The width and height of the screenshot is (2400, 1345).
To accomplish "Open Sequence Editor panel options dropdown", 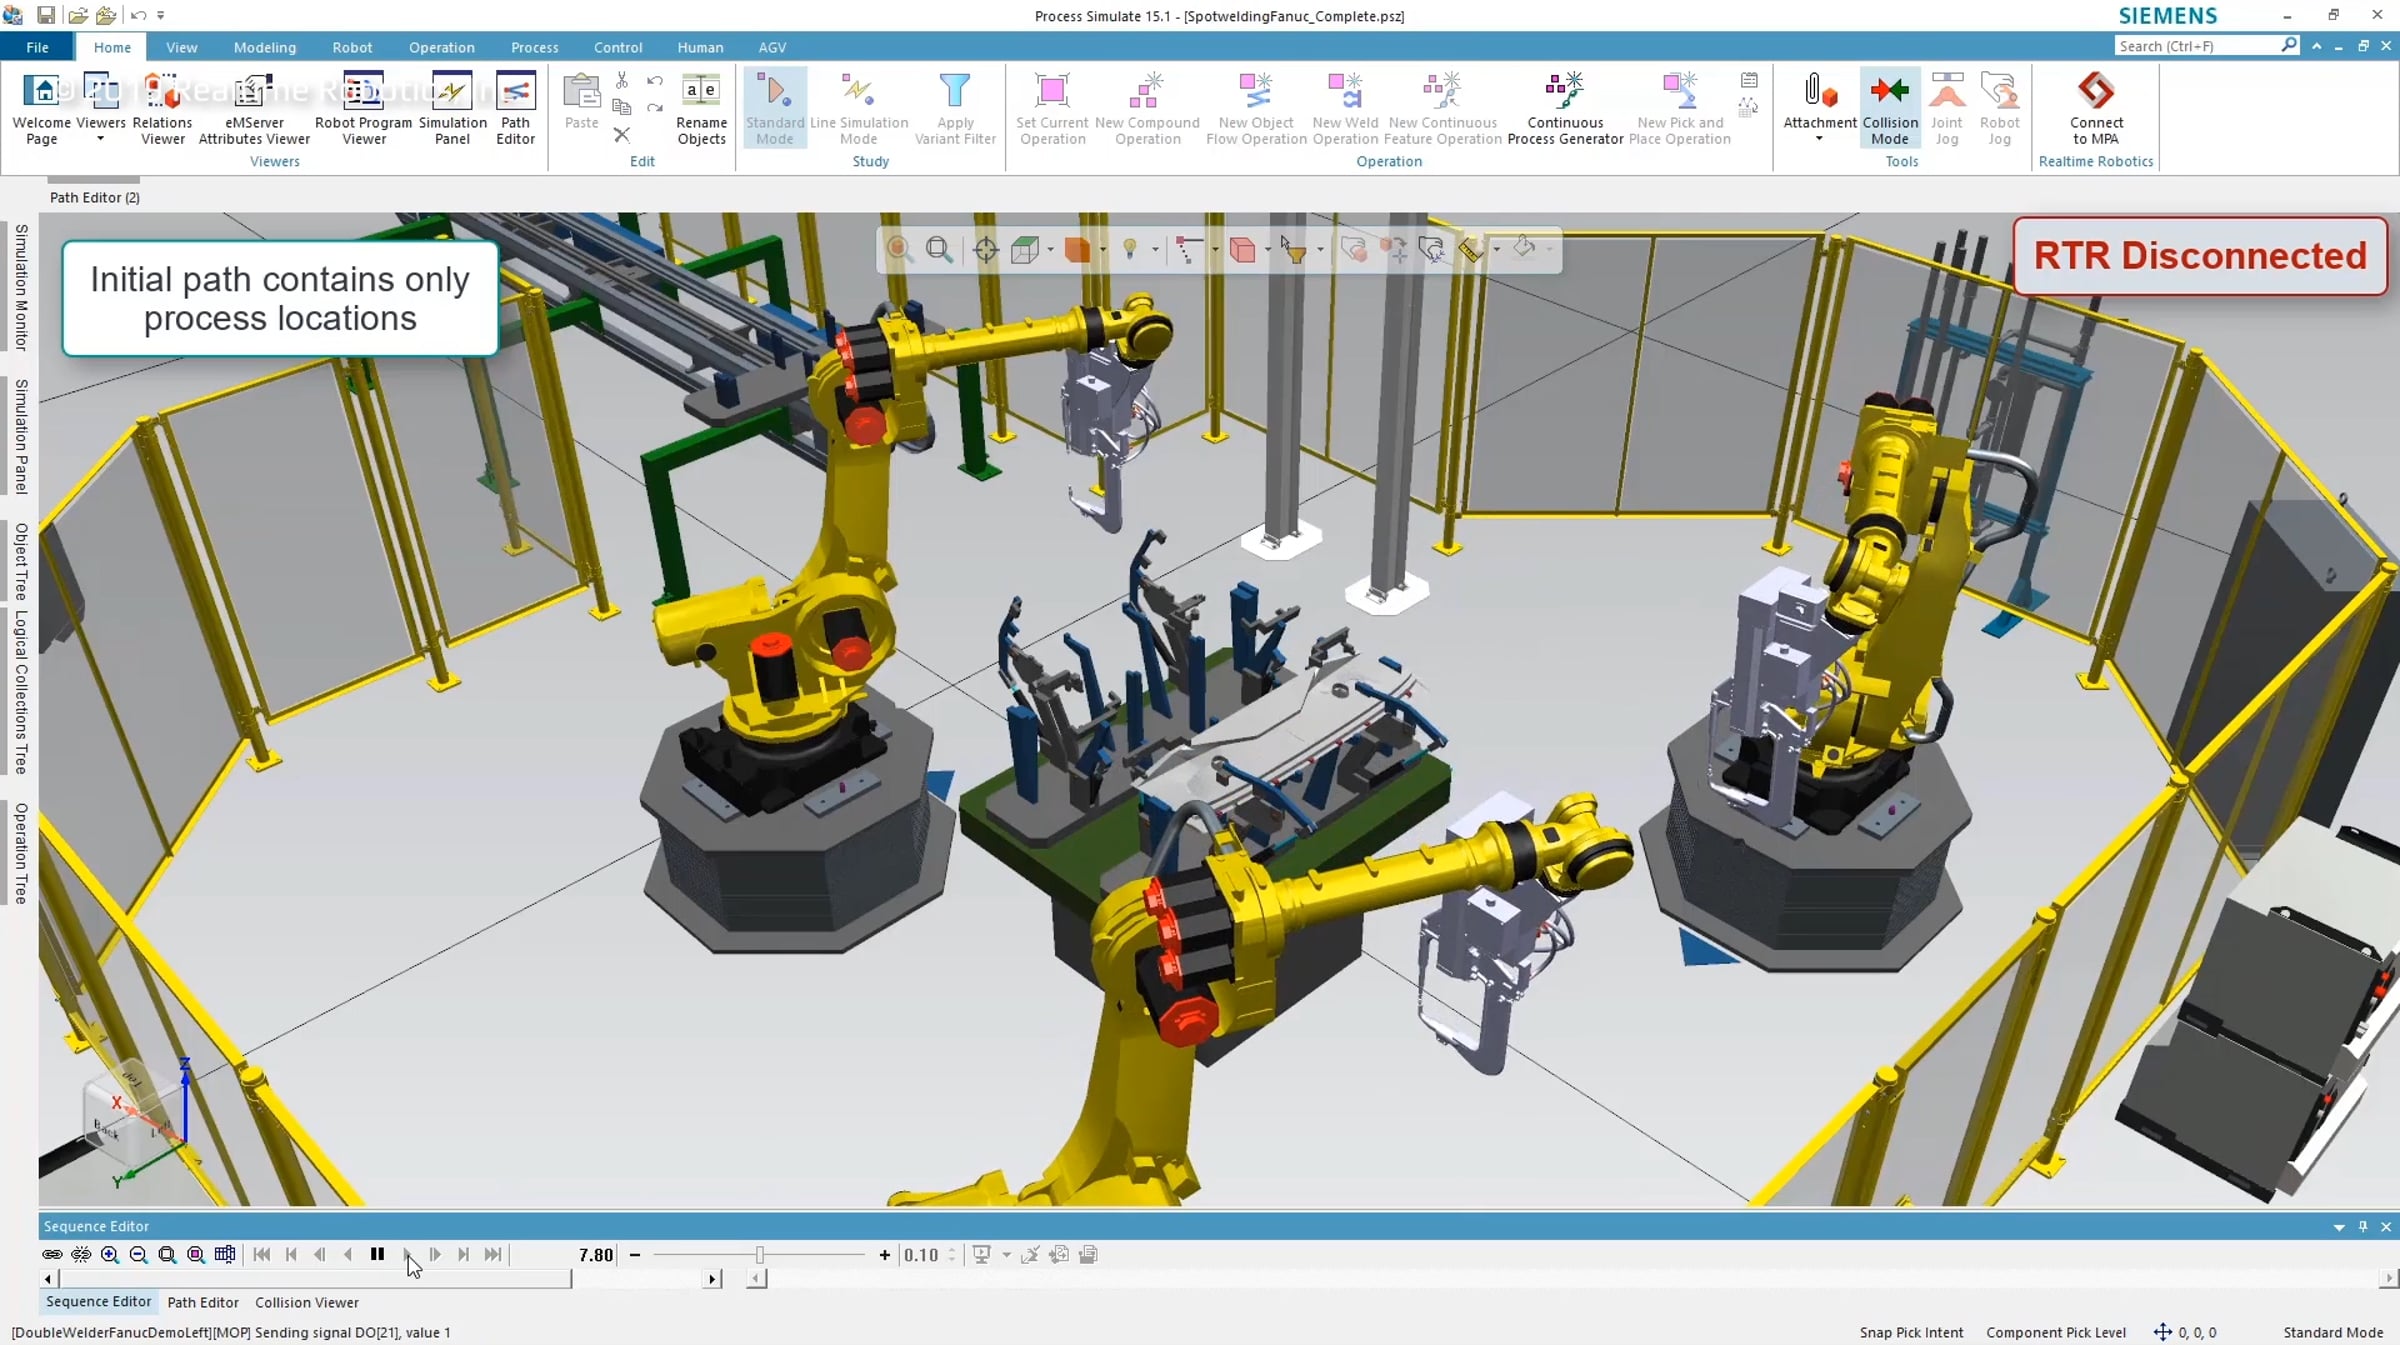I will pyautogui.click(x=2339, y=1227).
